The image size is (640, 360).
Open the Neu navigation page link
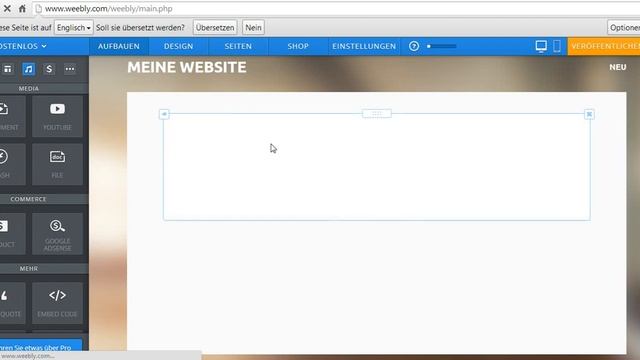618,67
